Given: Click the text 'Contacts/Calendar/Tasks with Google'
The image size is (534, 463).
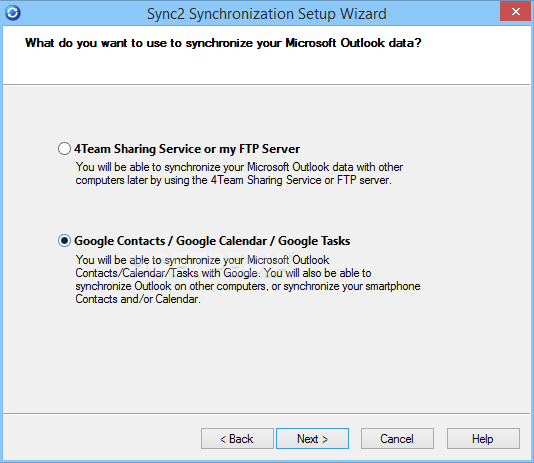Looking at the screenshot, I should point(166,273).
